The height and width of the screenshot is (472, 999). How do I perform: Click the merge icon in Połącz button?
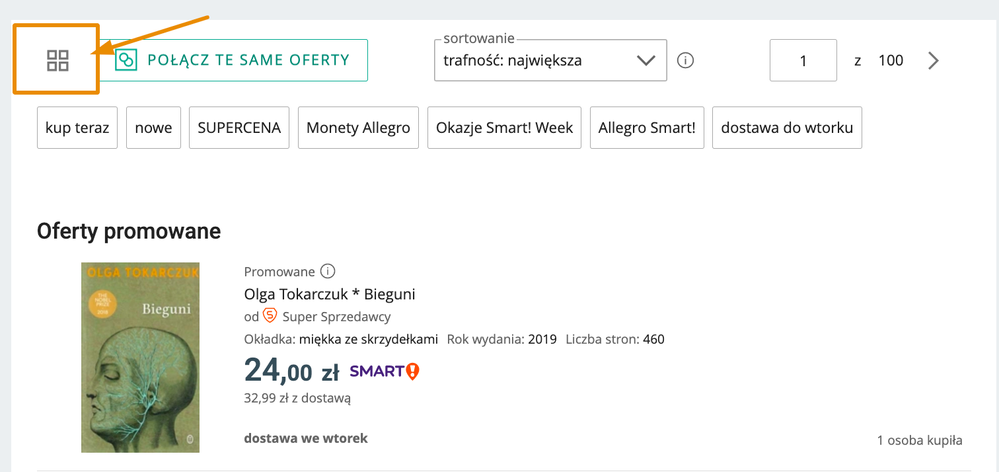click(126, 60)
